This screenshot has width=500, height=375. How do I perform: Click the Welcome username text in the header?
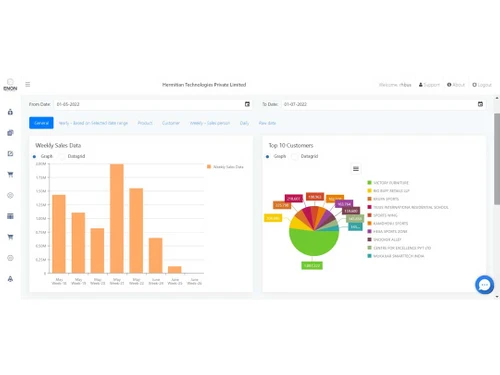tap(395, 85)
